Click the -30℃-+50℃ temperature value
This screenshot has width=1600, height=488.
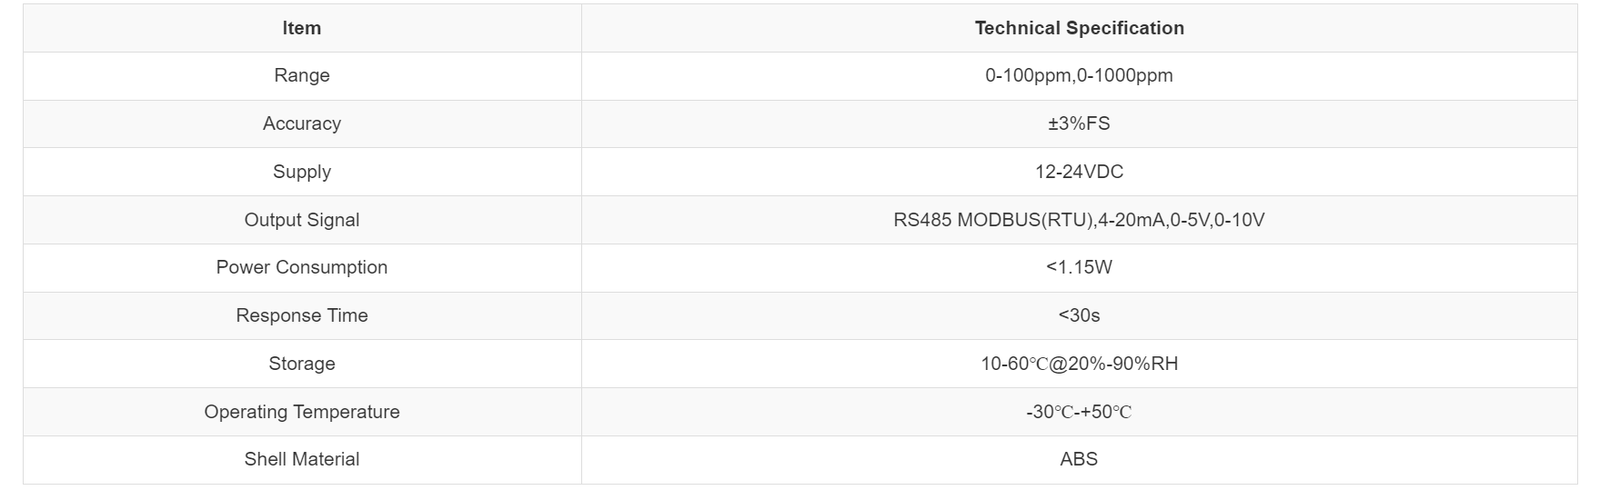tap(1079, 411)
